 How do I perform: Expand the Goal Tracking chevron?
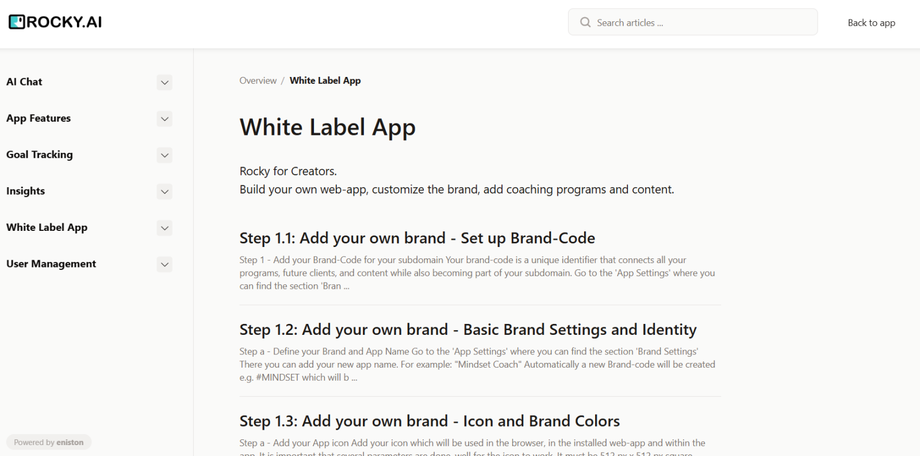click(x=164, y=155)
